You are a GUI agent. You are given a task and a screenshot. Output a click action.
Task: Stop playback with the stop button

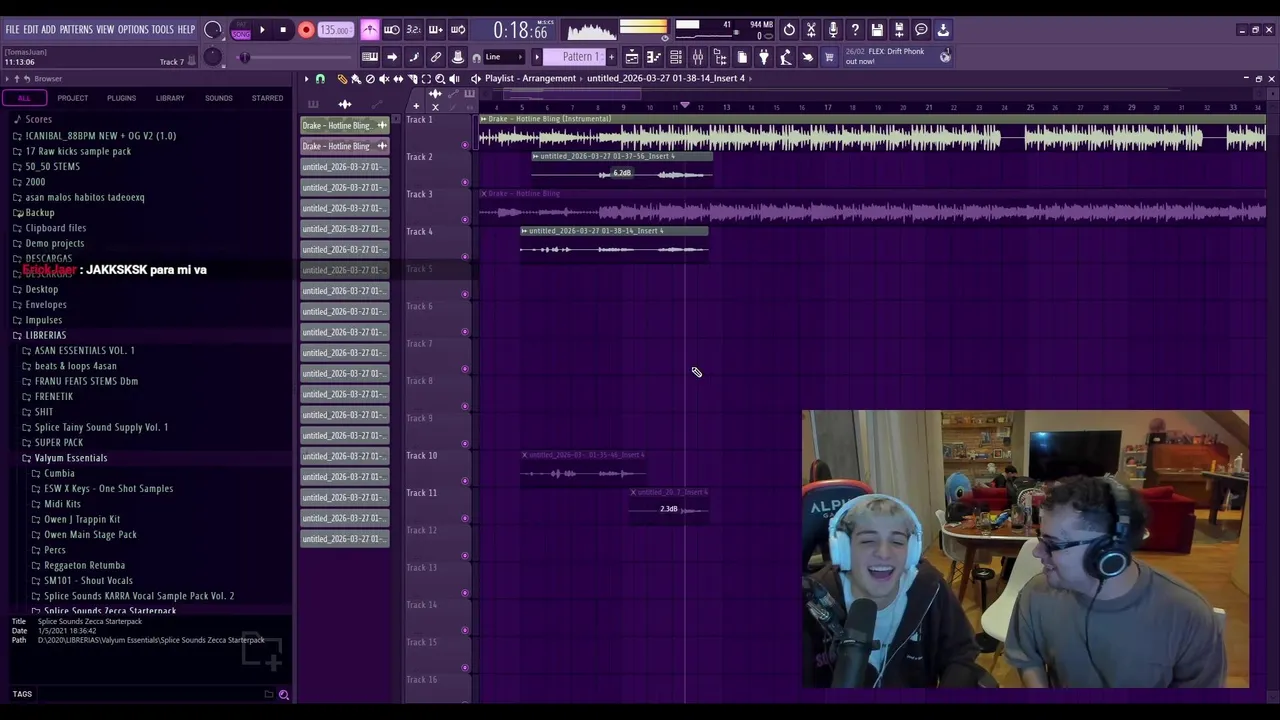[x=283, y=30]
